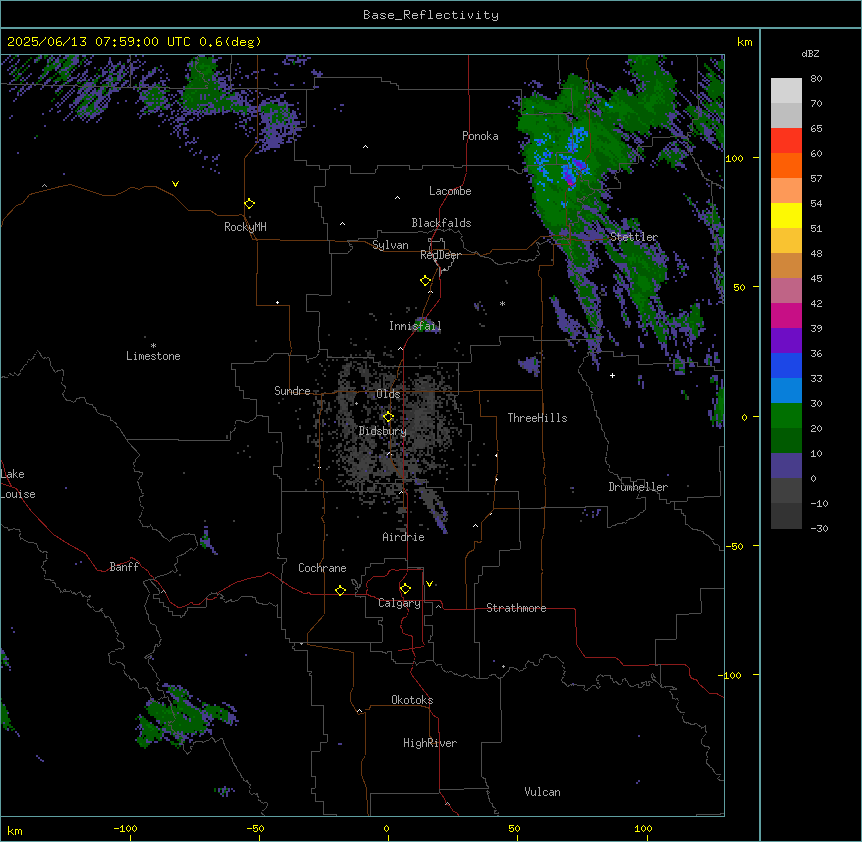Click the -50 tick on bottom axis

255,828
